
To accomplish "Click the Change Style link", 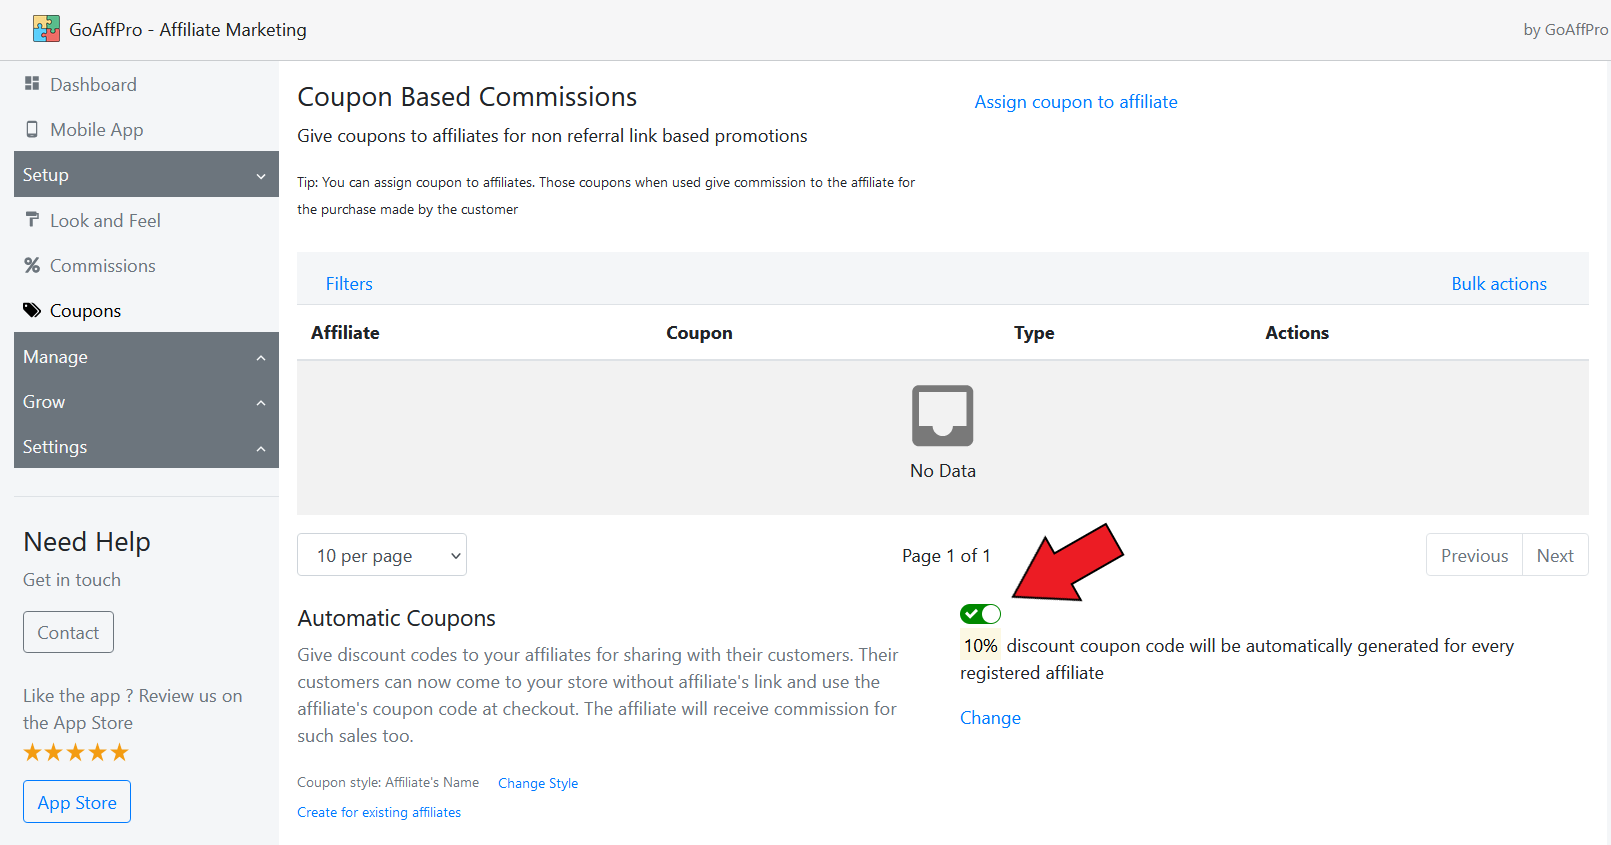I will pyautogui.click(x=538, y=783).
